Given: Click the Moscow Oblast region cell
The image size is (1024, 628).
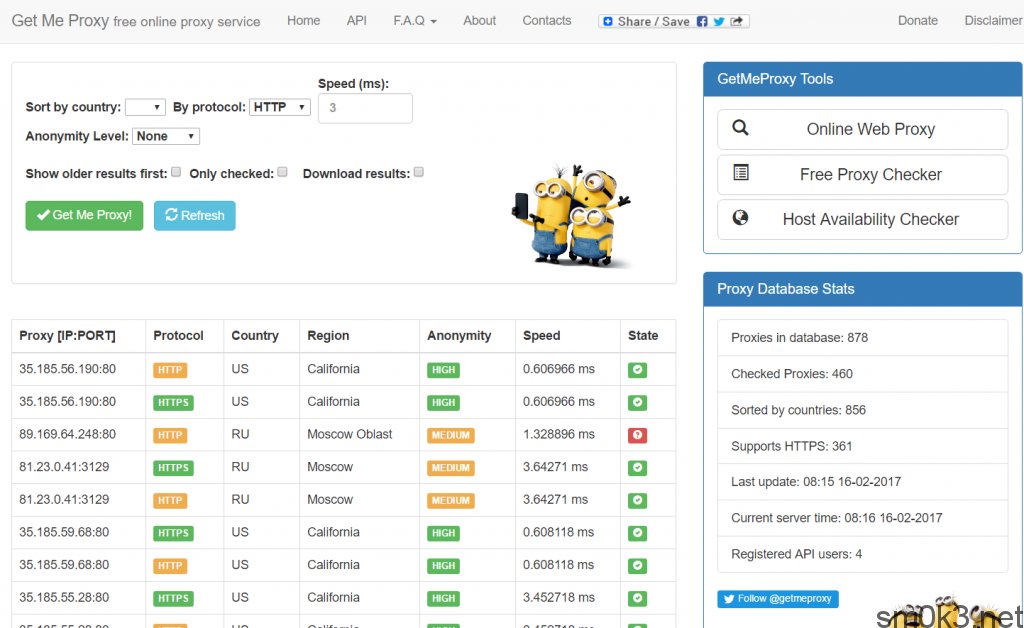Looking at the screenshot, I should [349, 435].
